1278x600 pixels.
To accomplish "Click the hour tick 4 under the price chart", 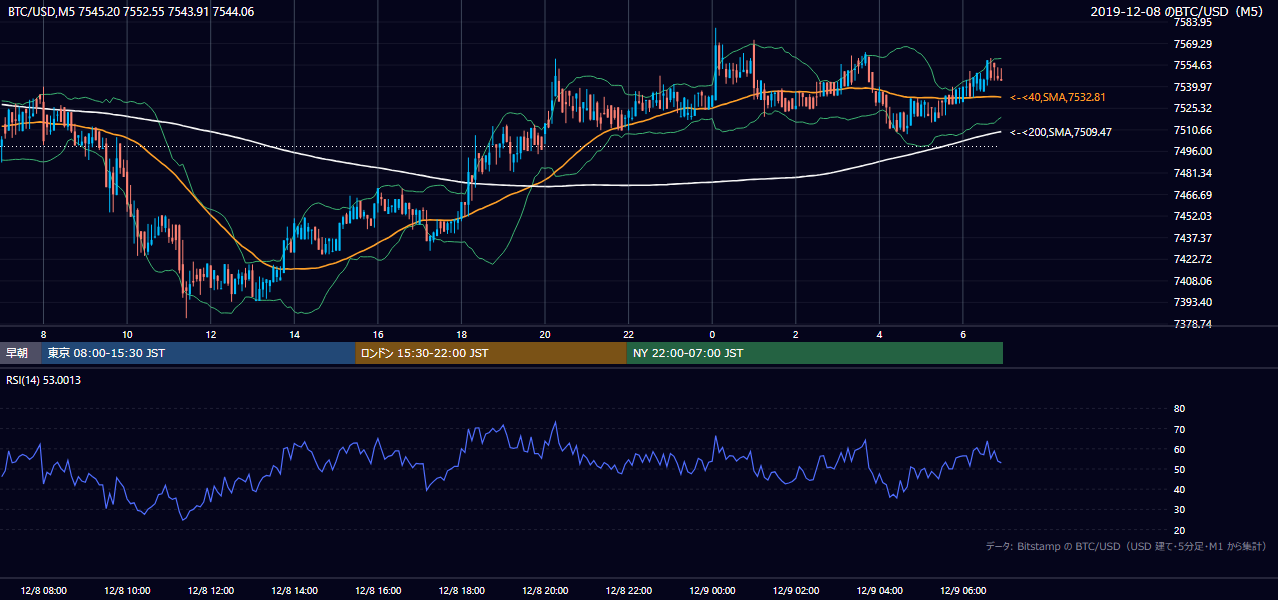I will click(879, 334).
